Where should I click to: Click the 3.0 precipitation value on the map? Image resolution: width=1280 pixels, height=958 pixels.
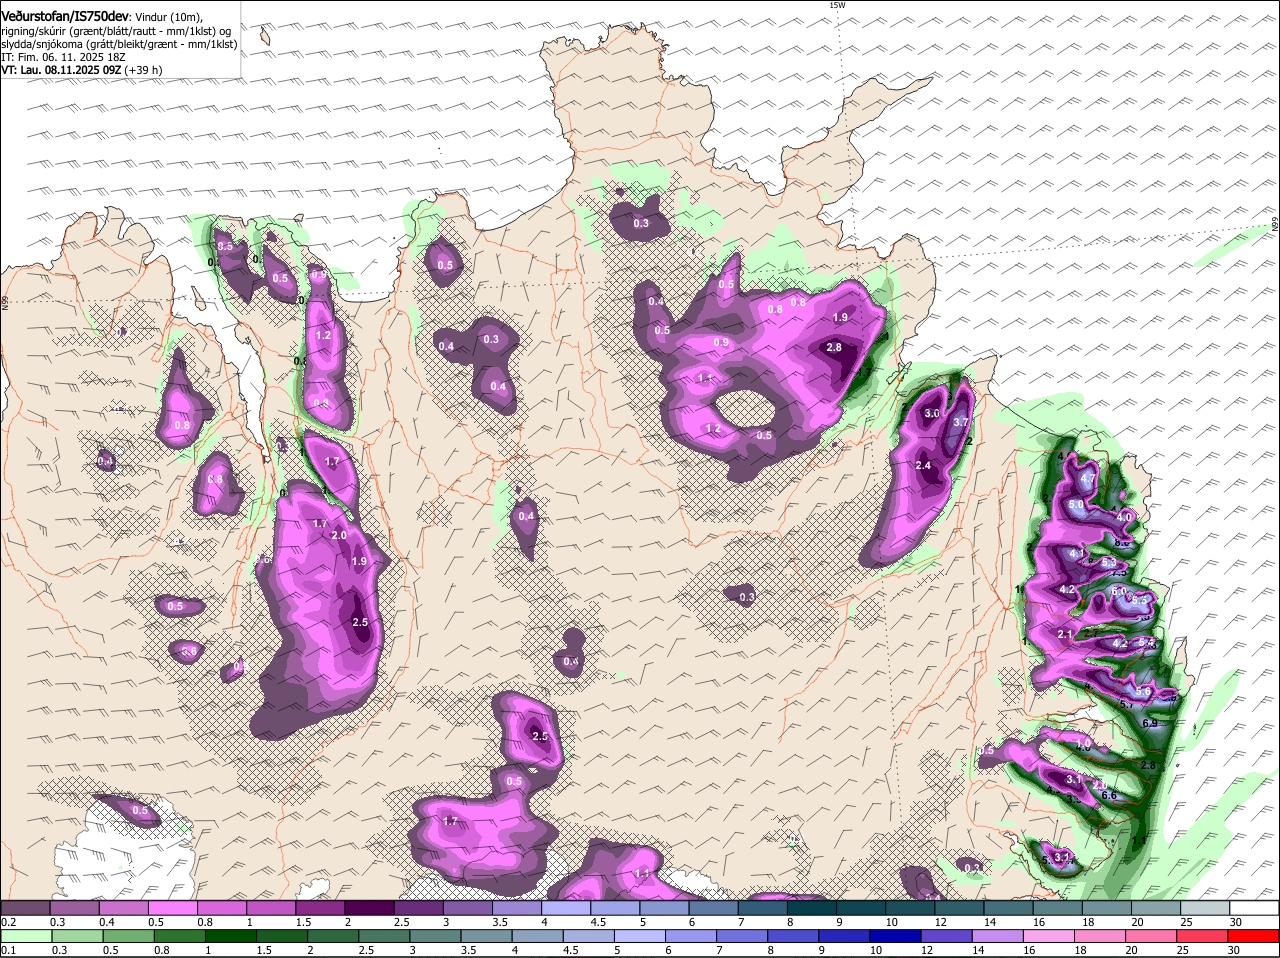932,413
